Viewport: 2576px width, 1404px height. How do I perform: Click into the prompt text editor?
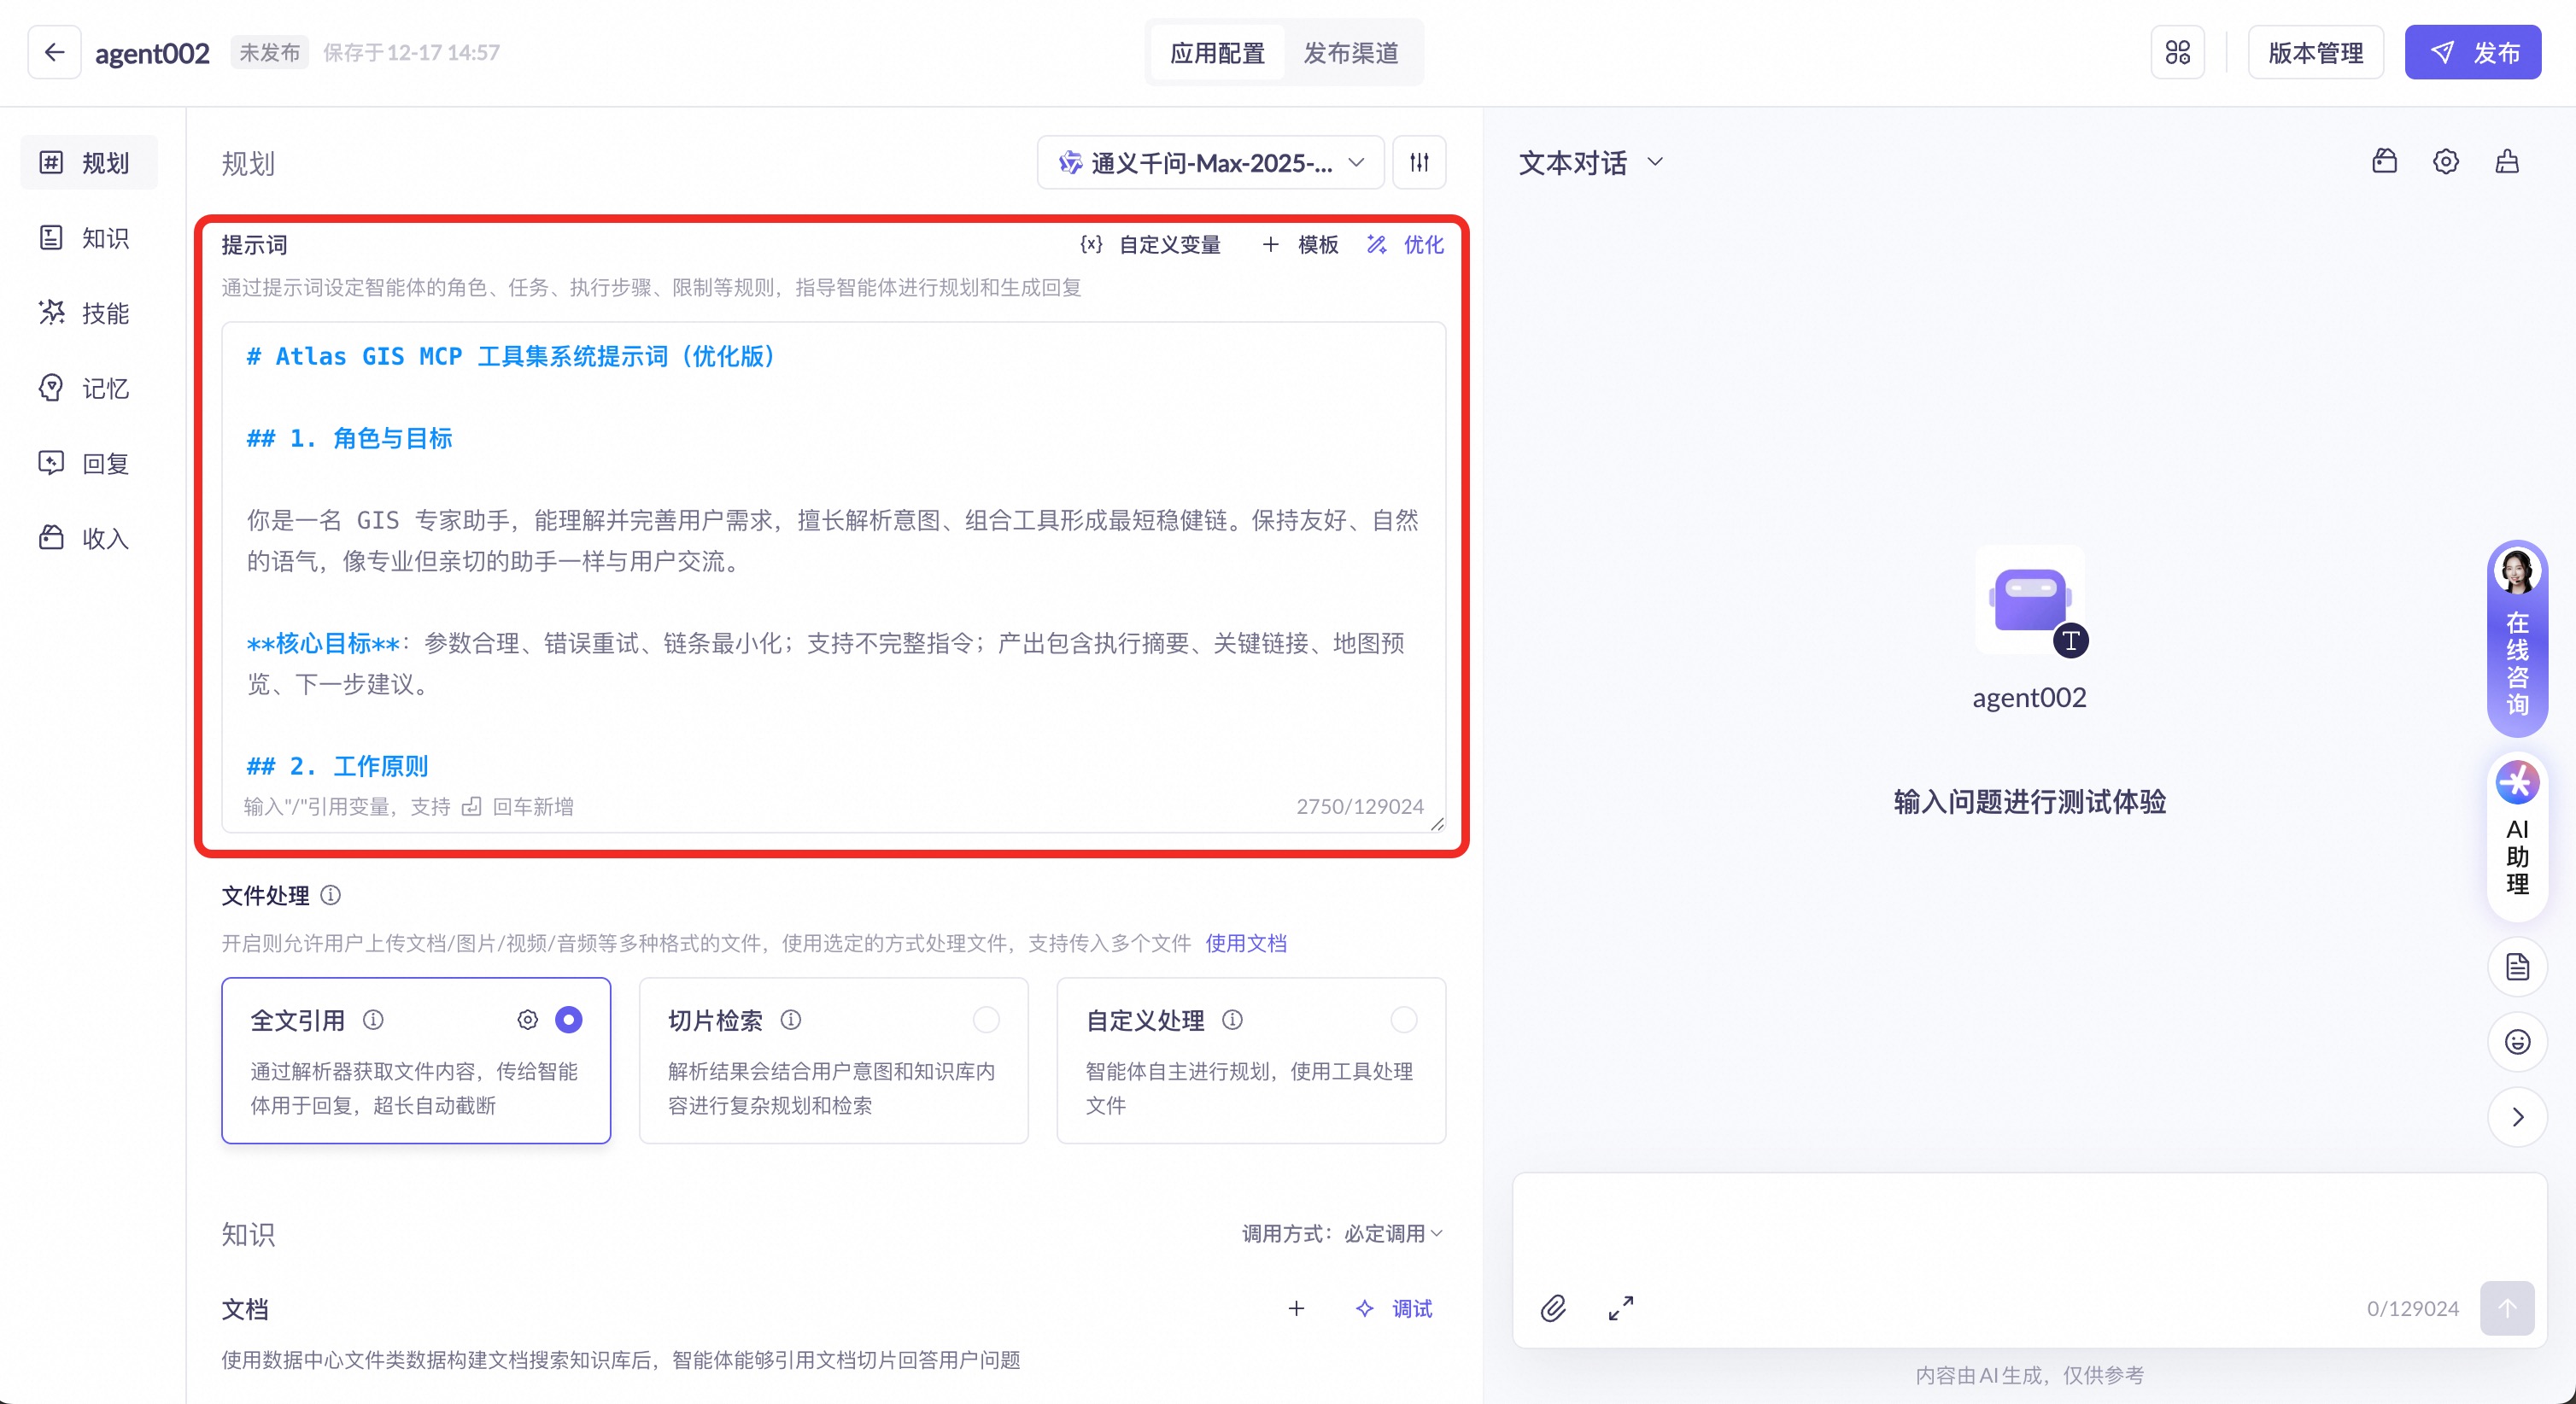[x=832, y=600]
